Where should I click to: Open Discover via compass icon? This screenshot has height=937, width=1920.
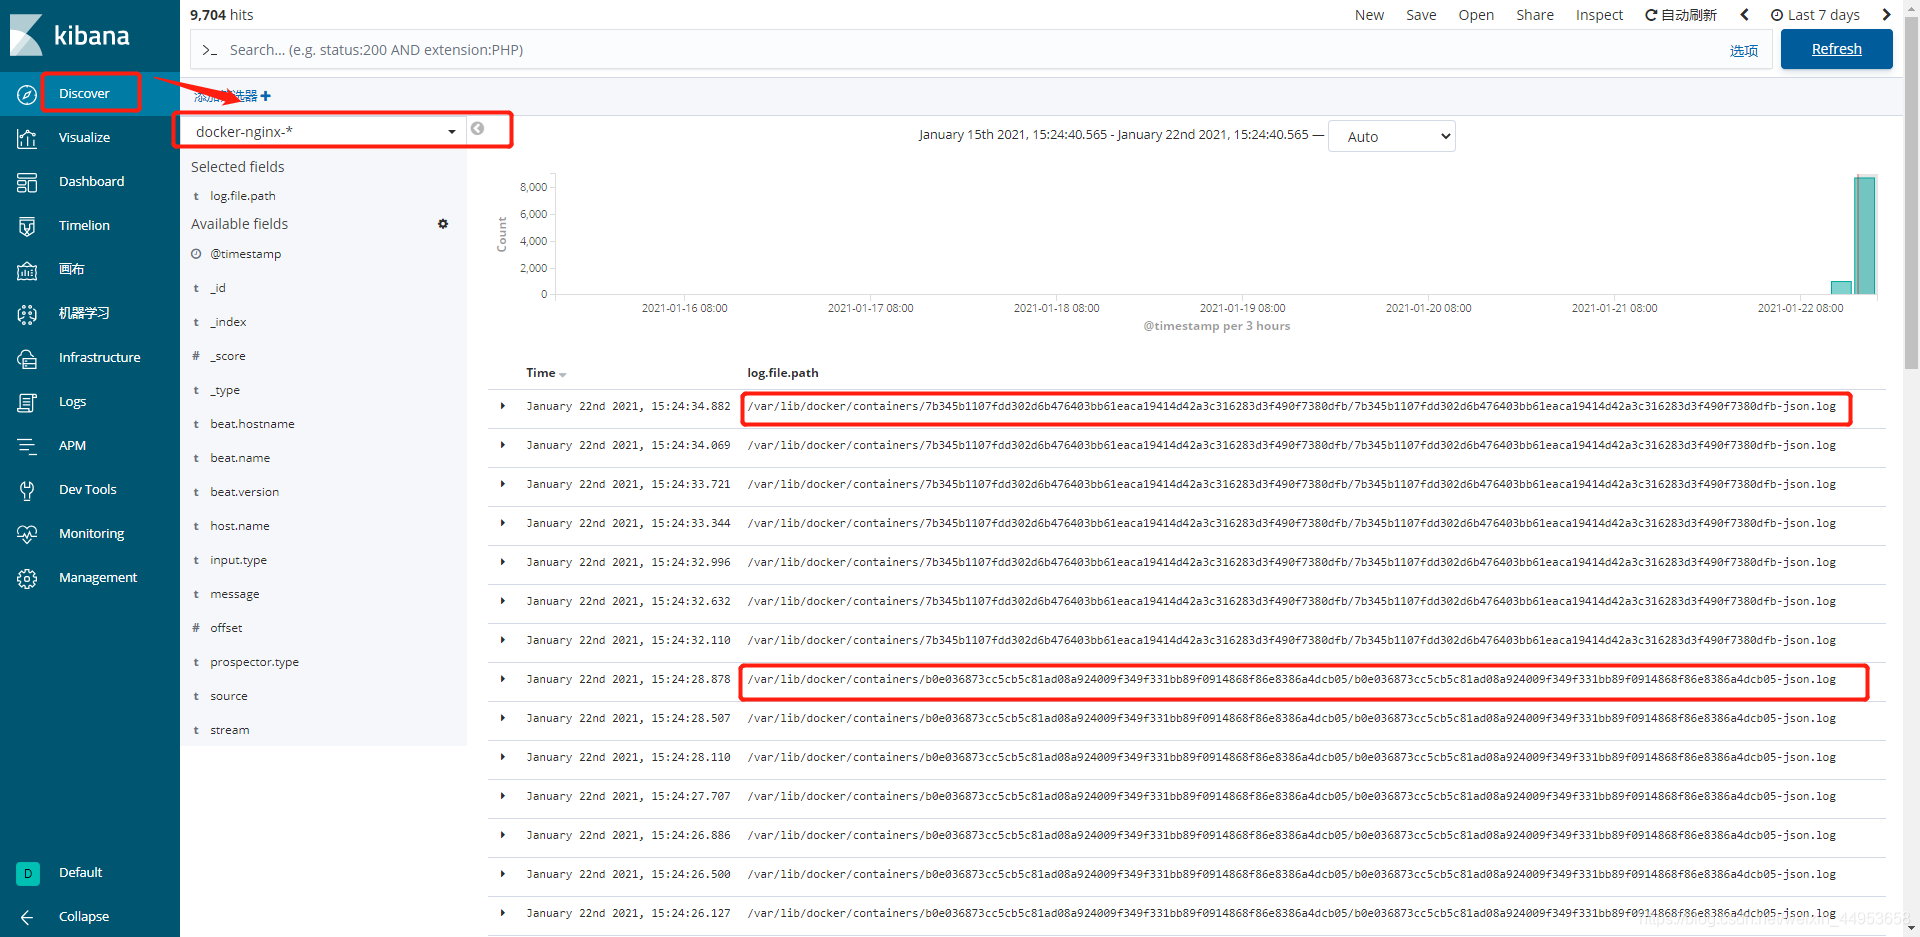click(27, 94)
